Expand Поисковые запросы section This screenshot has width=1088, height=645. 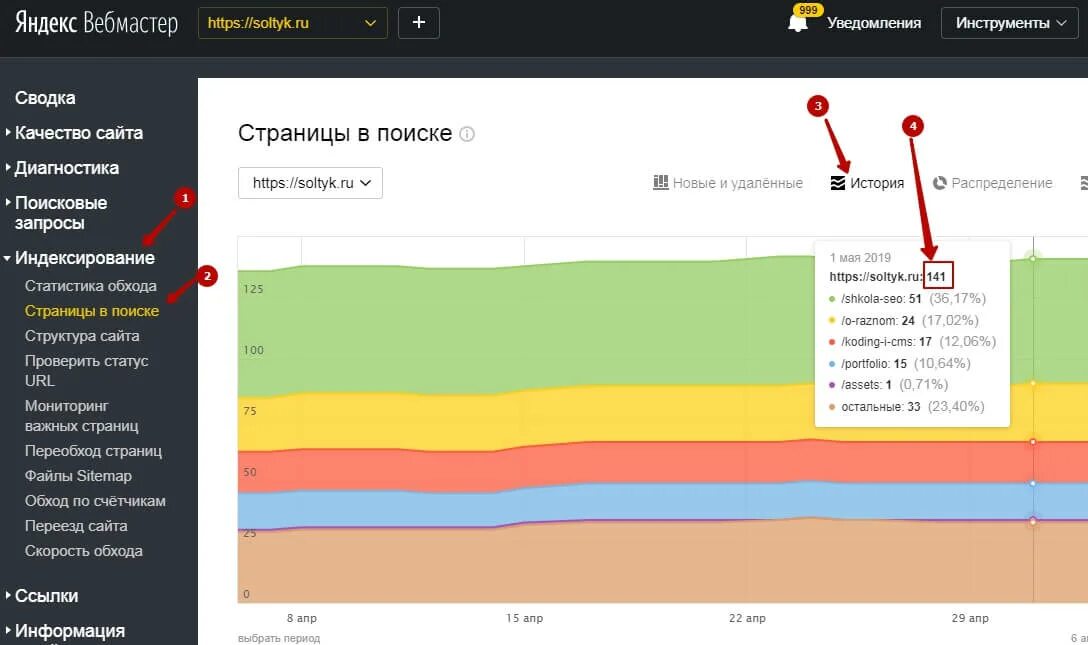[x=61, y=213]
